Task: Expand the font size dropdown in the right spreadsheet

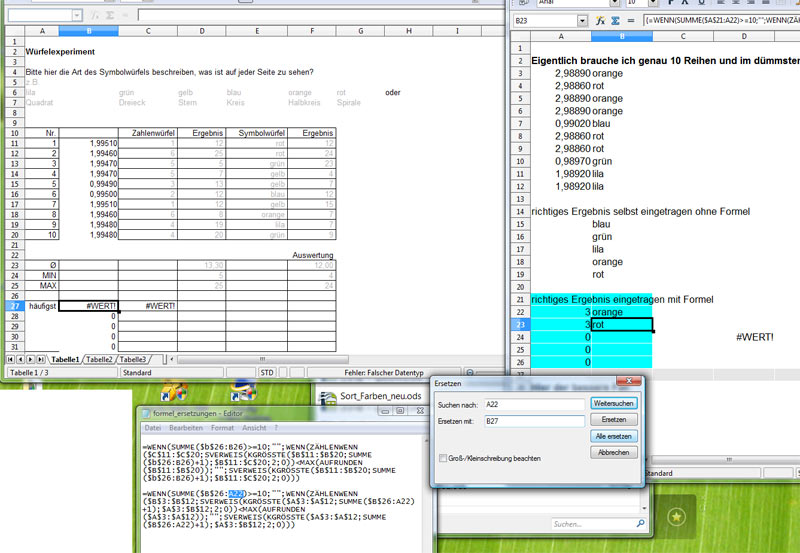Action: 653,3
